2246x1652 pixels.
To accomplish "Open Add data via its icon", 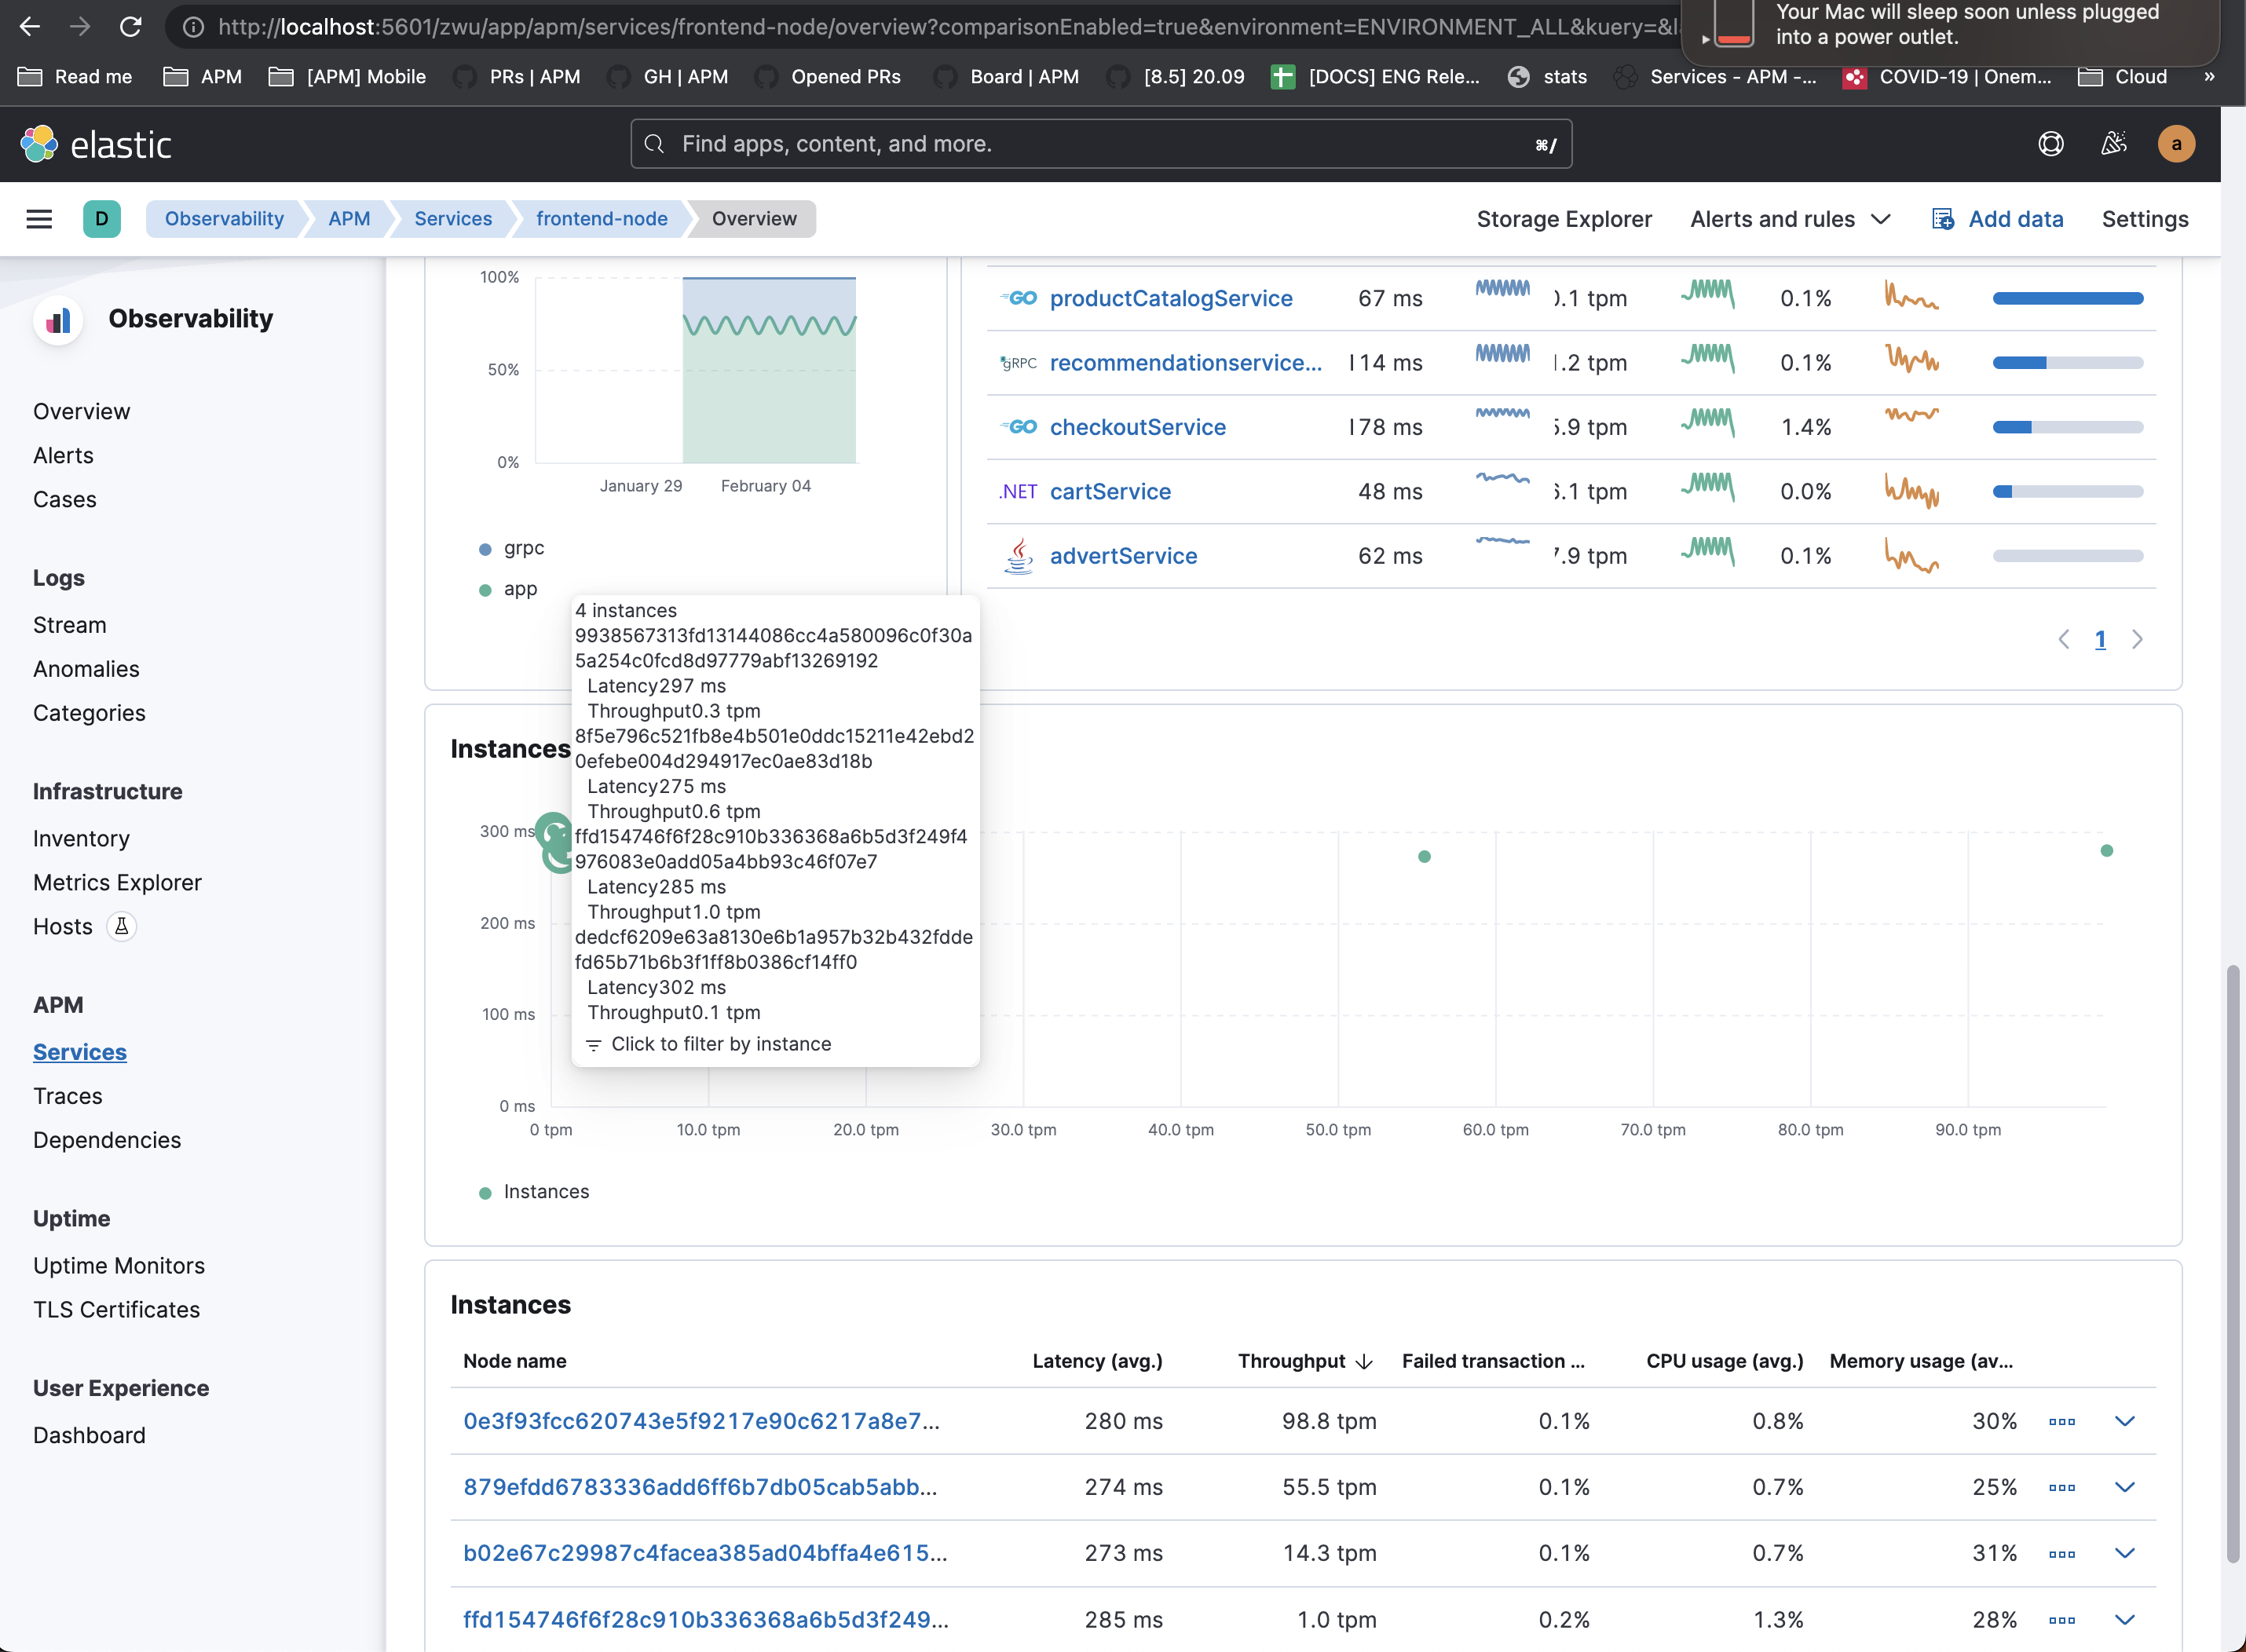I will click(x=1944, y=219).
